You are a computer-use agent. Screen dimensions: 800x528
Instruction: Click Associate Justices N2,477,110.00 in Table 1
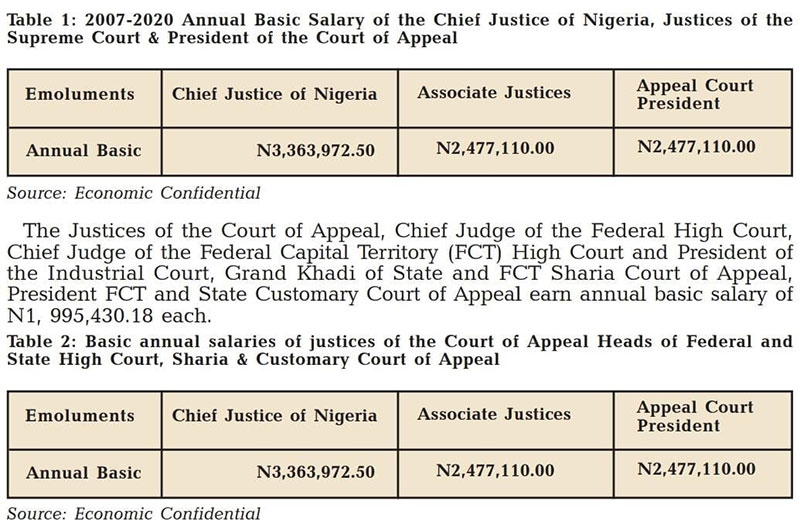pos(495,148)
